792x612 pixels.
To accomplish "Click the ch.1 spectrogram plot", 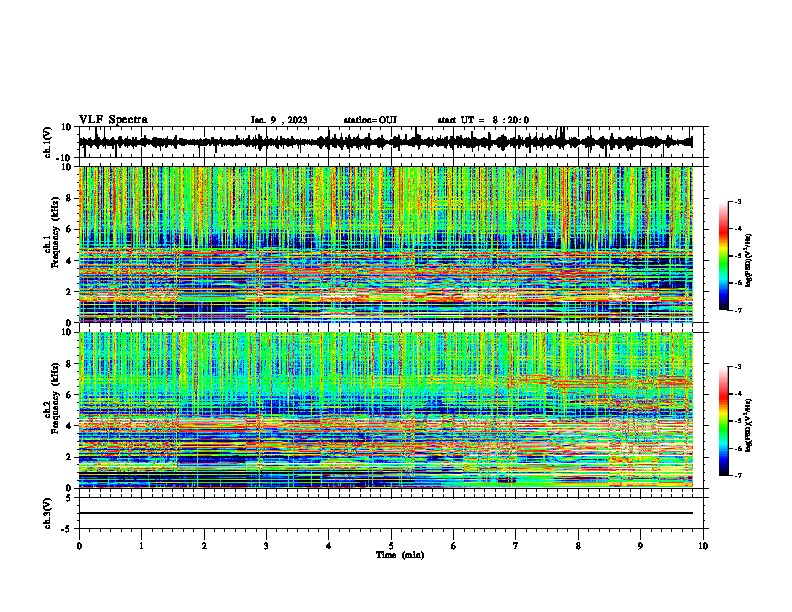I will (x=386, y=244).
